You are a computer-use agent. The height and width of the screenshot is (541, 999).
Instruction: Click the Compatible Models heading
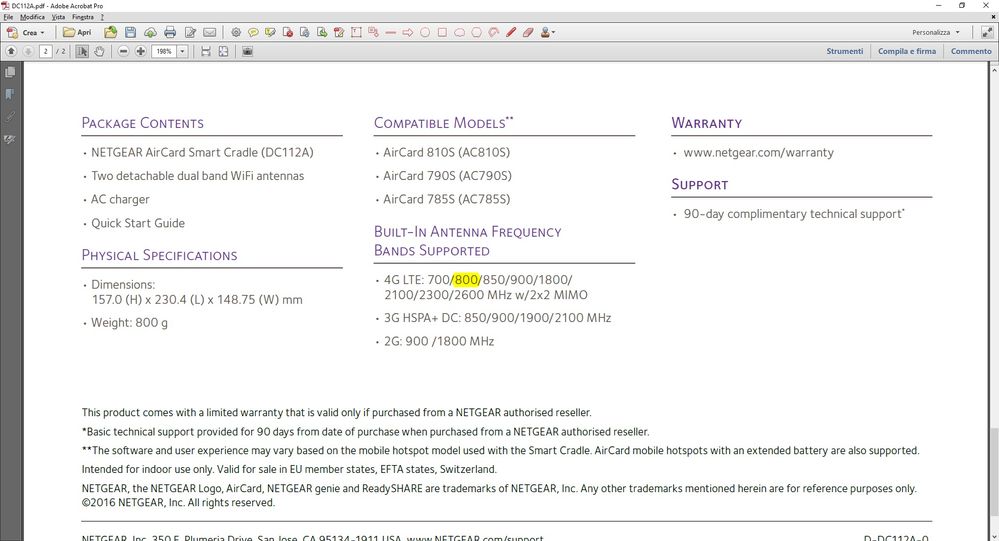tap(443, 123)
